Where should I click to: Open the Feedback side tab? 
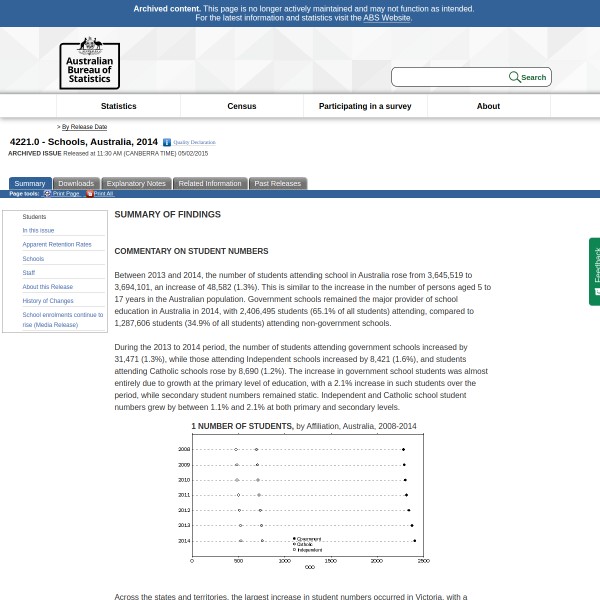[x=595, y=270]
